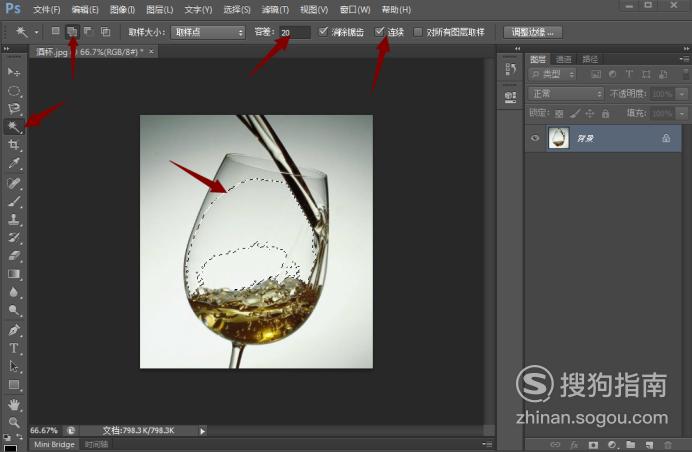Open the 图像(I) menu
692x452 pixels.
(122, 9)
